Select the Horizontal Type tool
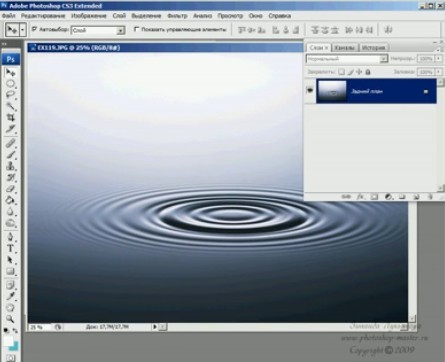Screen dimensions: 445x362 coord(11,248)
